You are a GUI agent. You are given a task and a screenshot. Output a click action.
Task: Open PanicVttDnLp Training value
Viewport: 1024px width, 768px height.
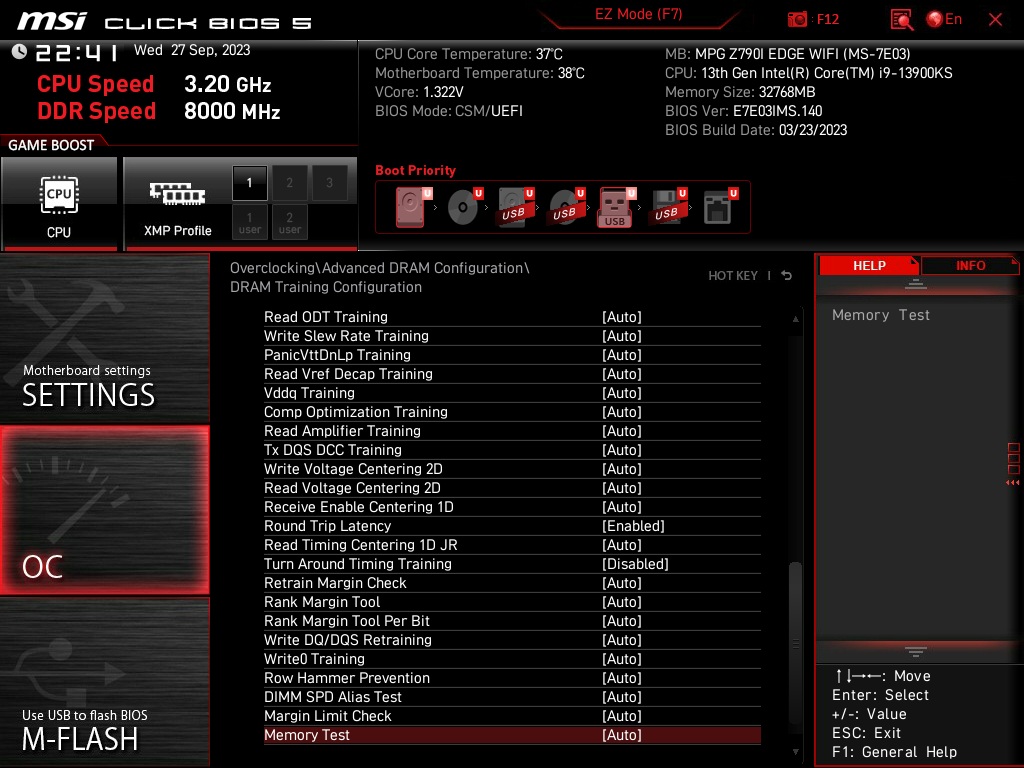[622, 355]
